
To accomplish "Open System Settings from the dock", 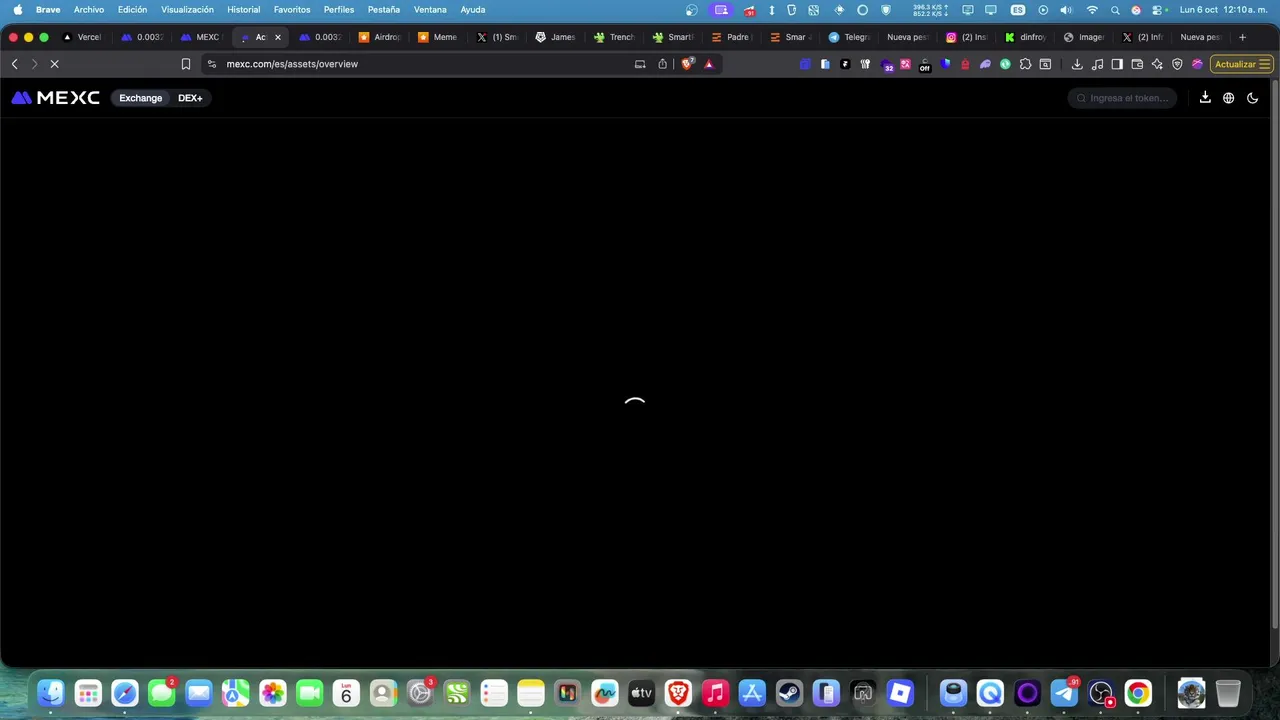I will point(420,693).
